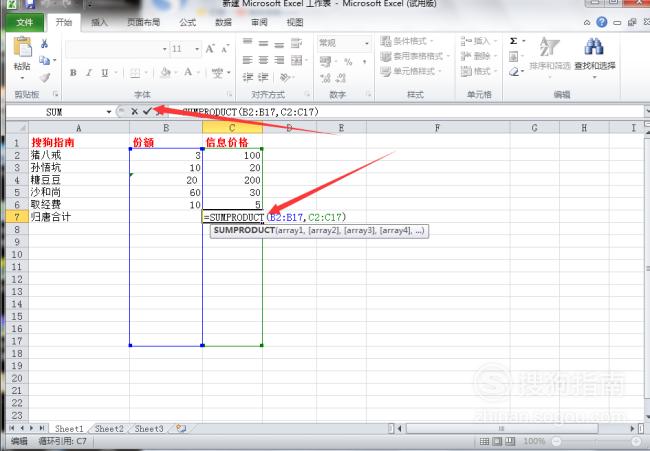Click the increase indent icon
The width and height of the screenshot is (650, 451).
[x=263, y=77]
